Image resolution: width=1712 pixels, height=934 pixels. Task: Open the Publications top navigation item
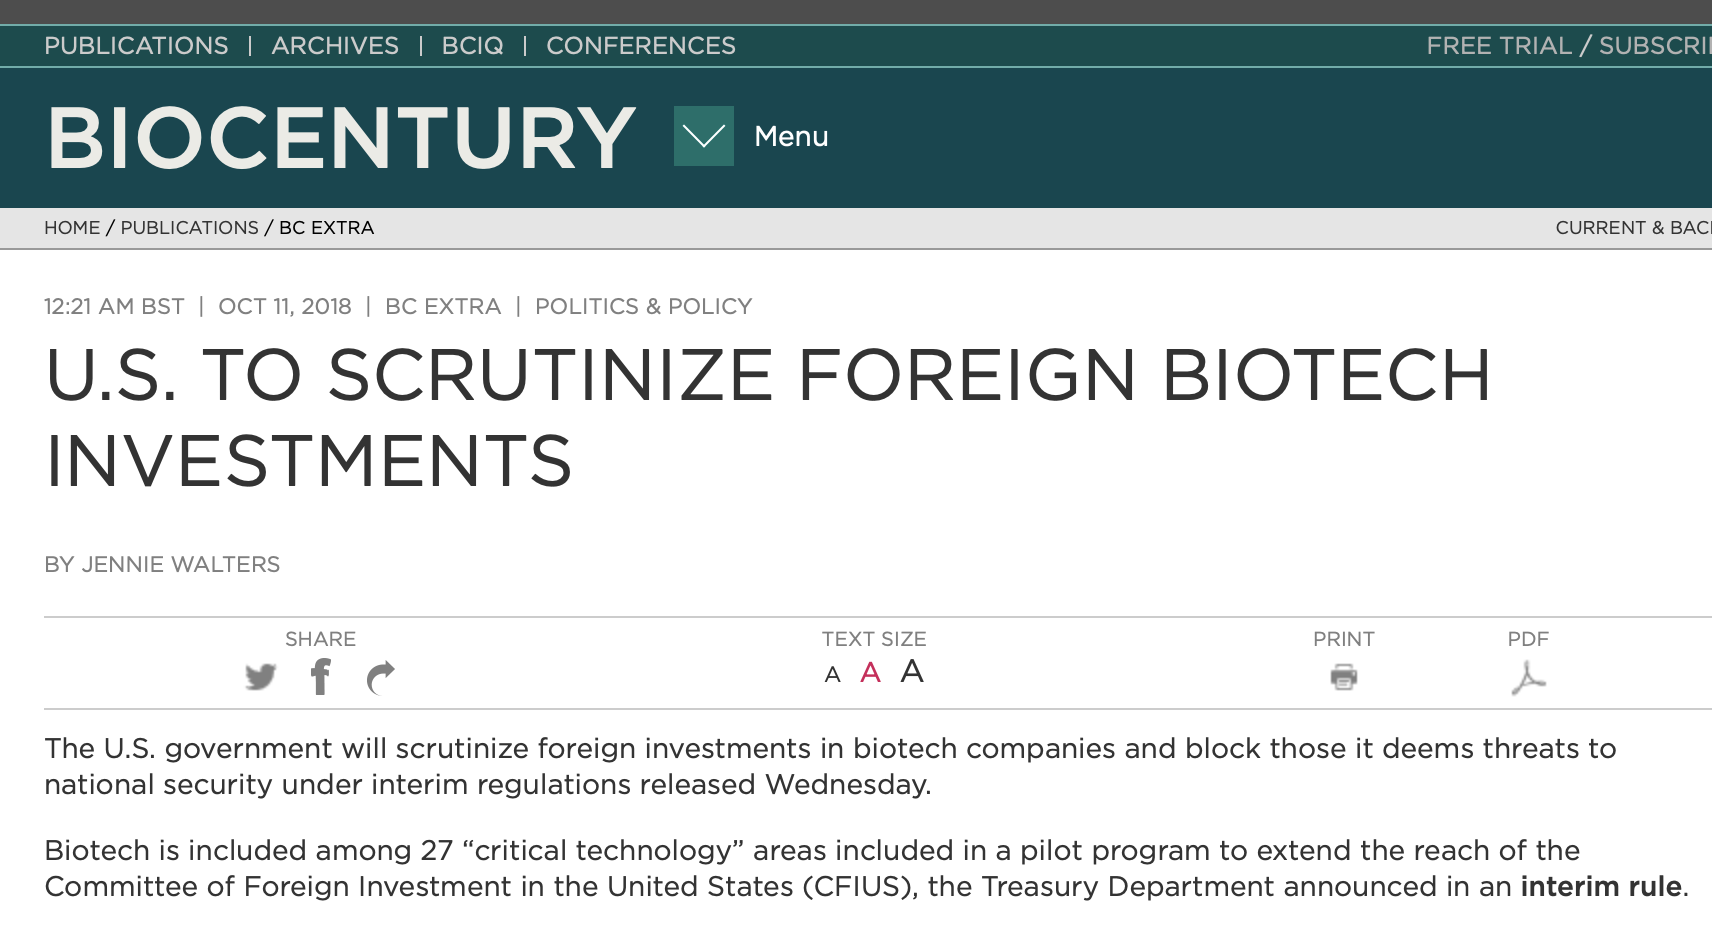[136, 46]
